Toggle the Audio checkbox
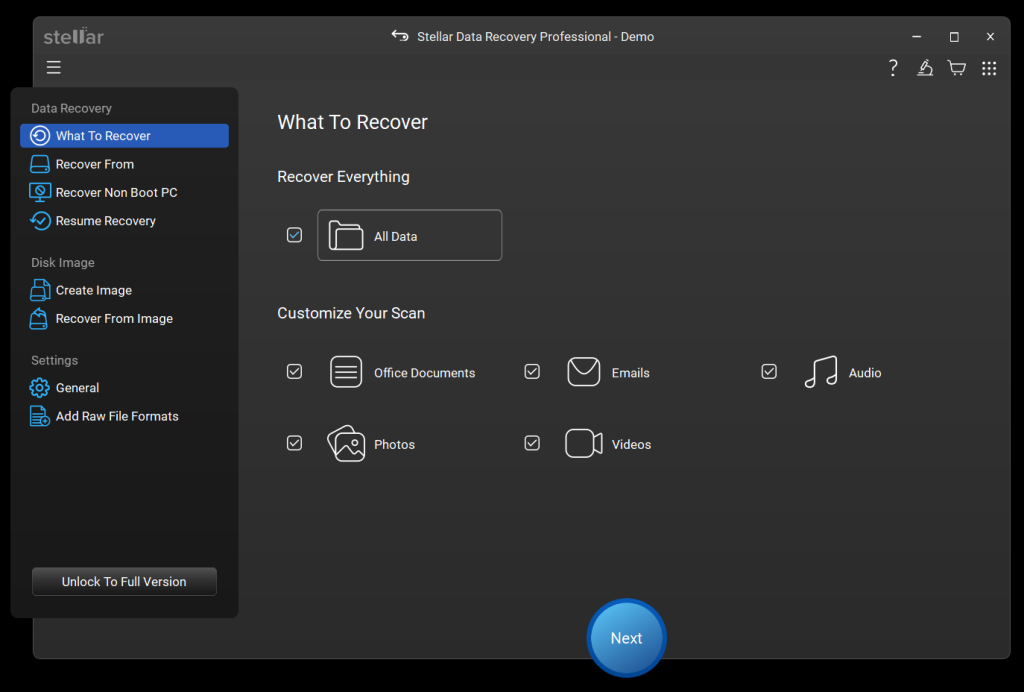 [769, 371]
